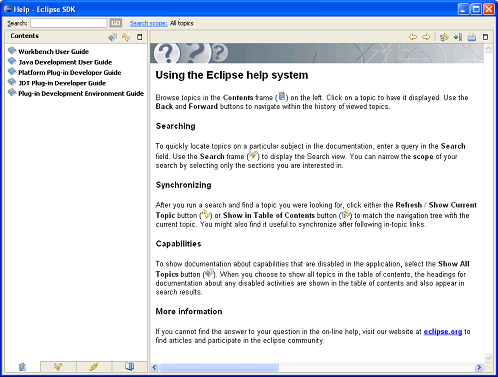Go Forward in help history
498x377 pixels.
click(x=426, y=37)
